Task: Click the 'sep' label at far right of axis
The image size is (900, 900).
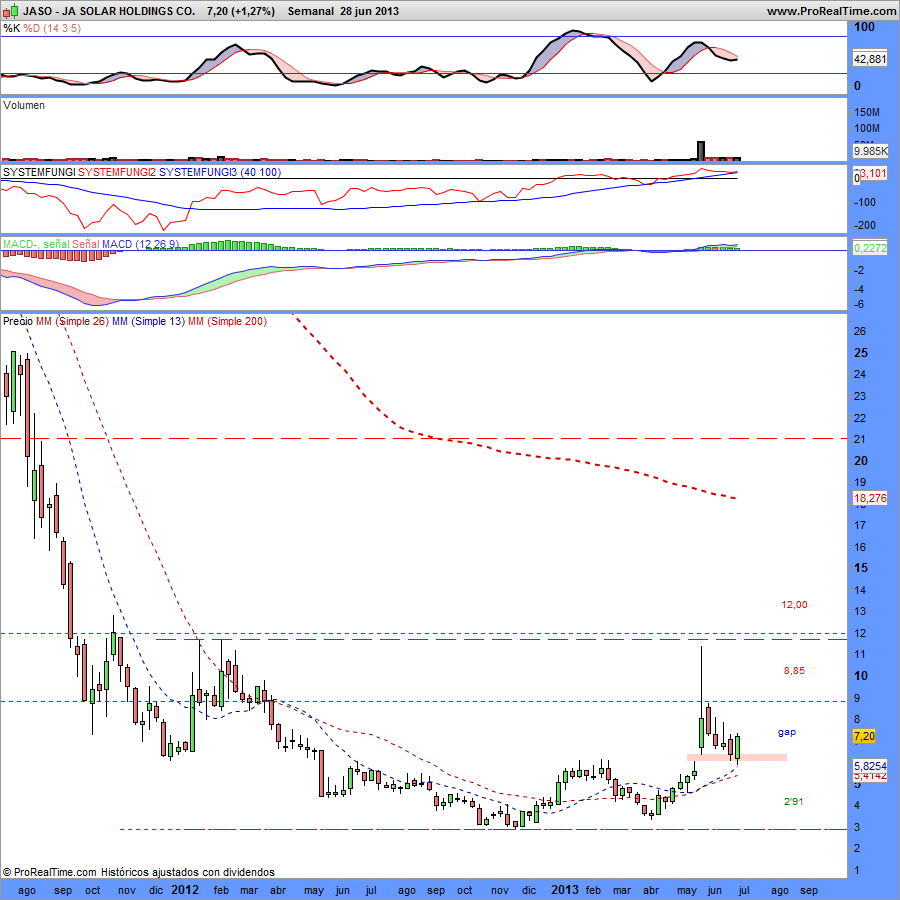Action: coord(809,891)
